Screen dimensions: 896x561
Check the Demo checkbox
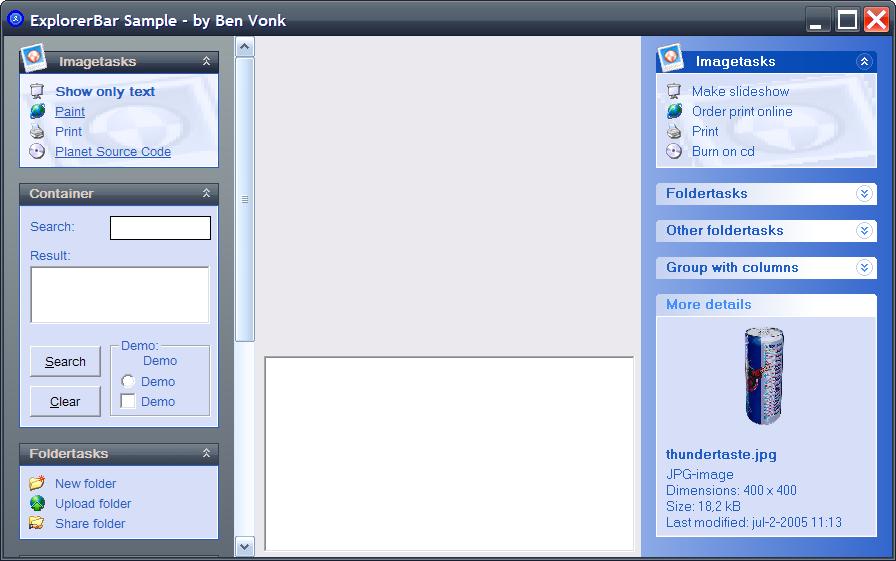point(128,402)
